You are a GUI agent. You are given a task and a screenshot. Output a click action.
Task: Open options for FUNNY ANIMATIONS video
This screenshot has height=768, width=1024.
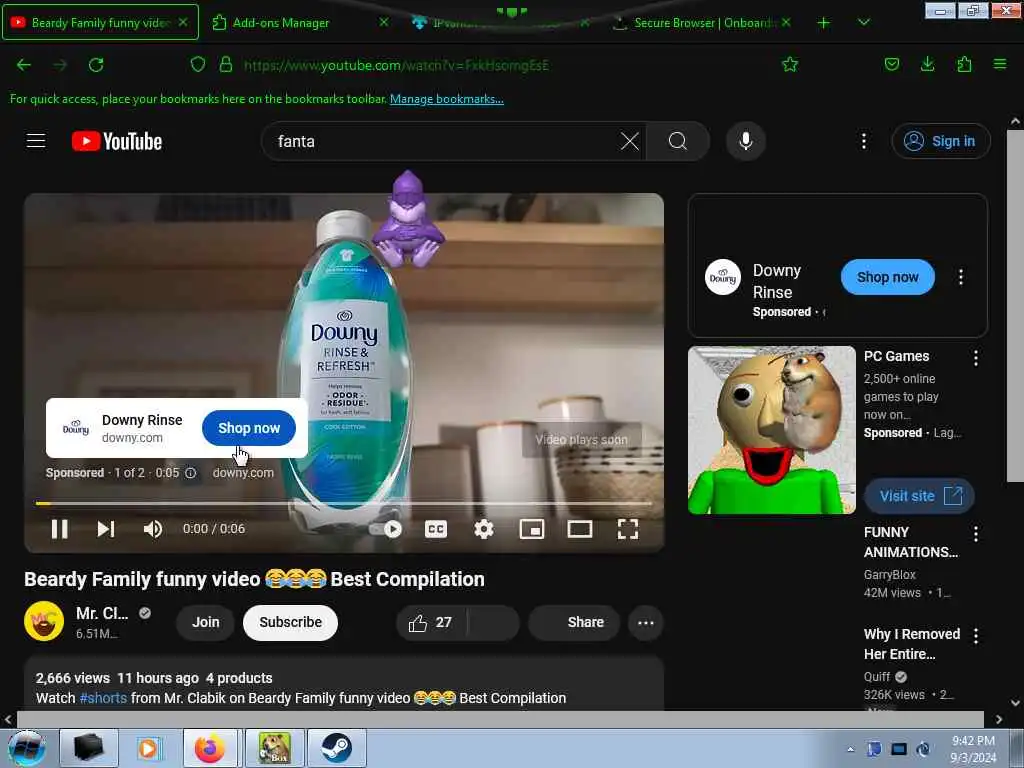tap(976, 534)
